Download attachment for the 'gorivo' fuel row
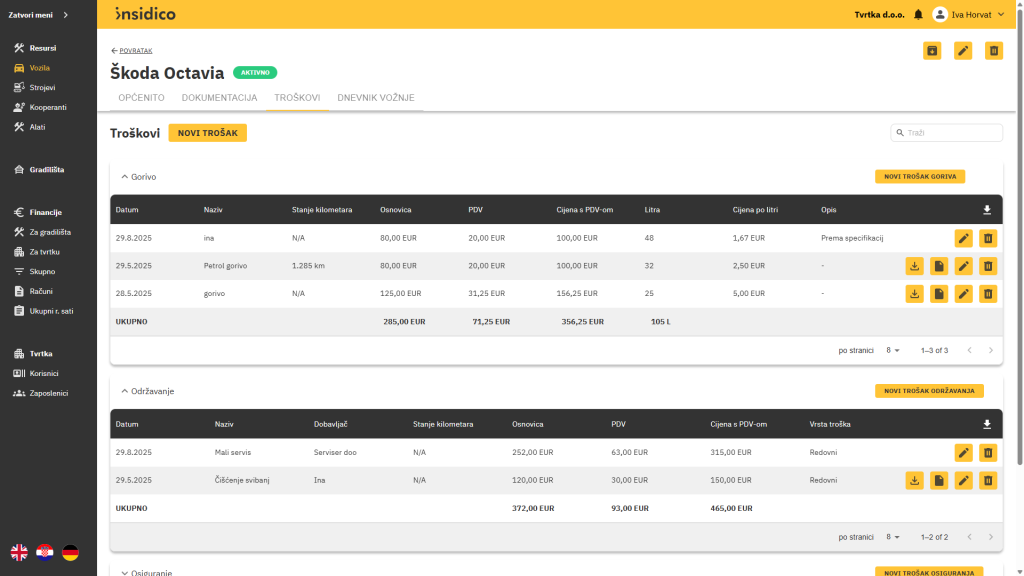 click(x=914, y=294)
